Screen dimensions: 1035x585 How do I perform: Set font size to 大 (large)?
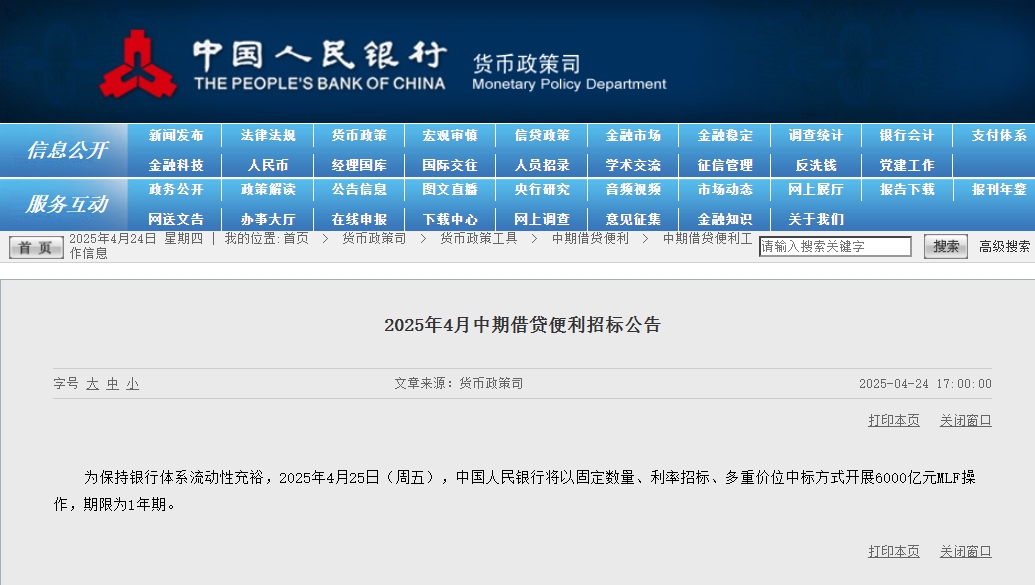coord(92,384)
